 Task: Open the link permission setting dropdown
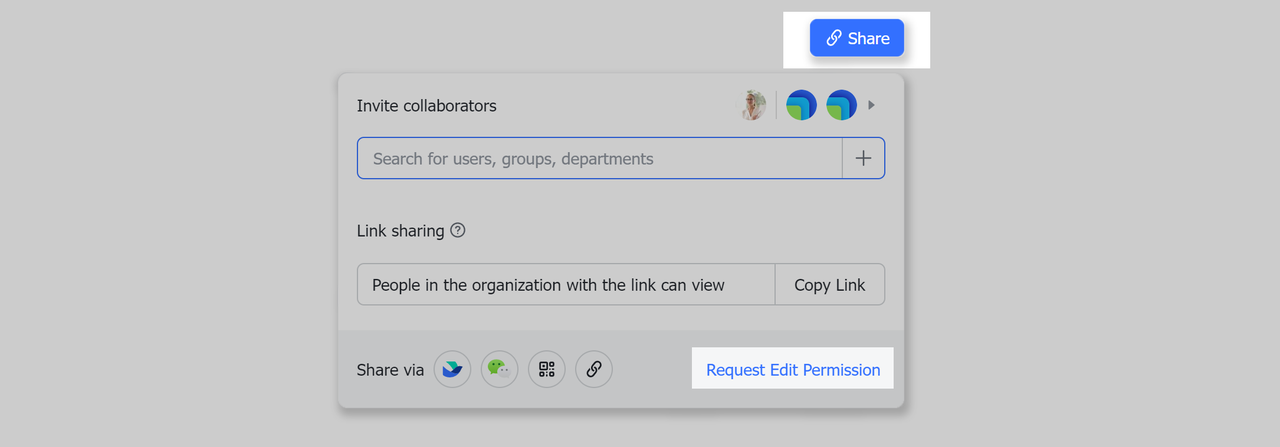566,285
